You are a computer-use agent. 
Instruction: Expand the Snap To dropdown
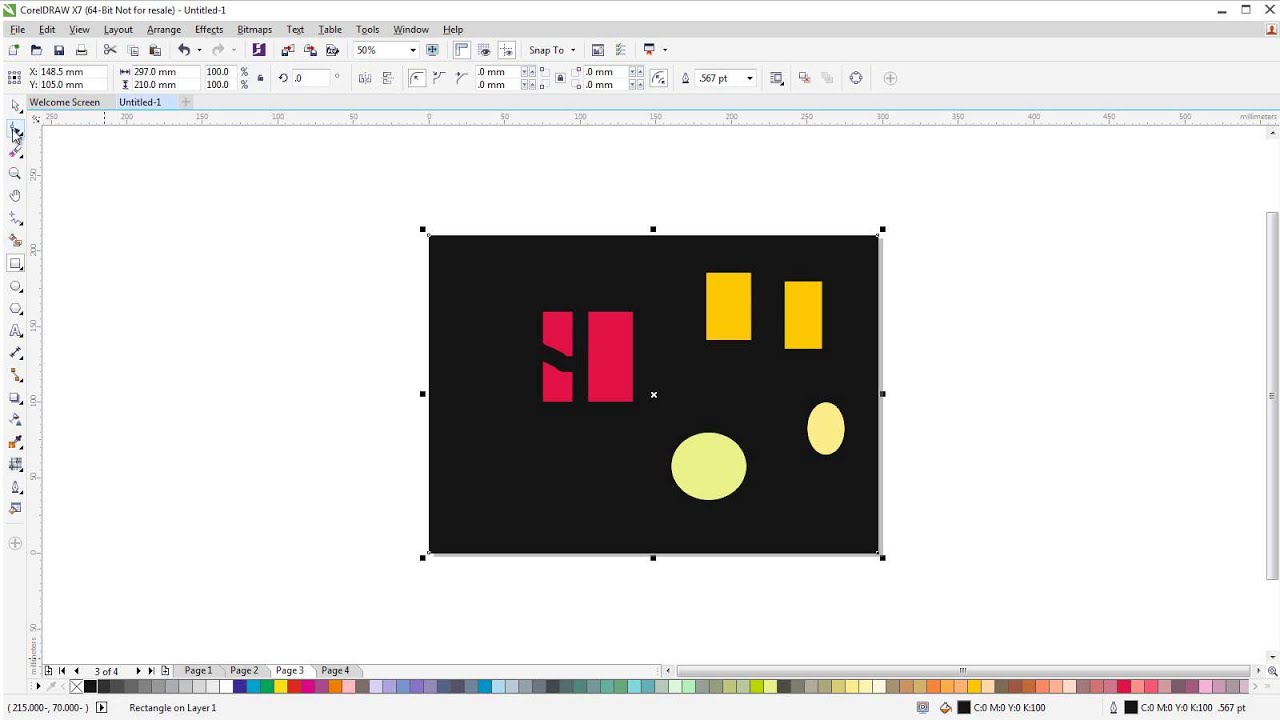[573, 50]
